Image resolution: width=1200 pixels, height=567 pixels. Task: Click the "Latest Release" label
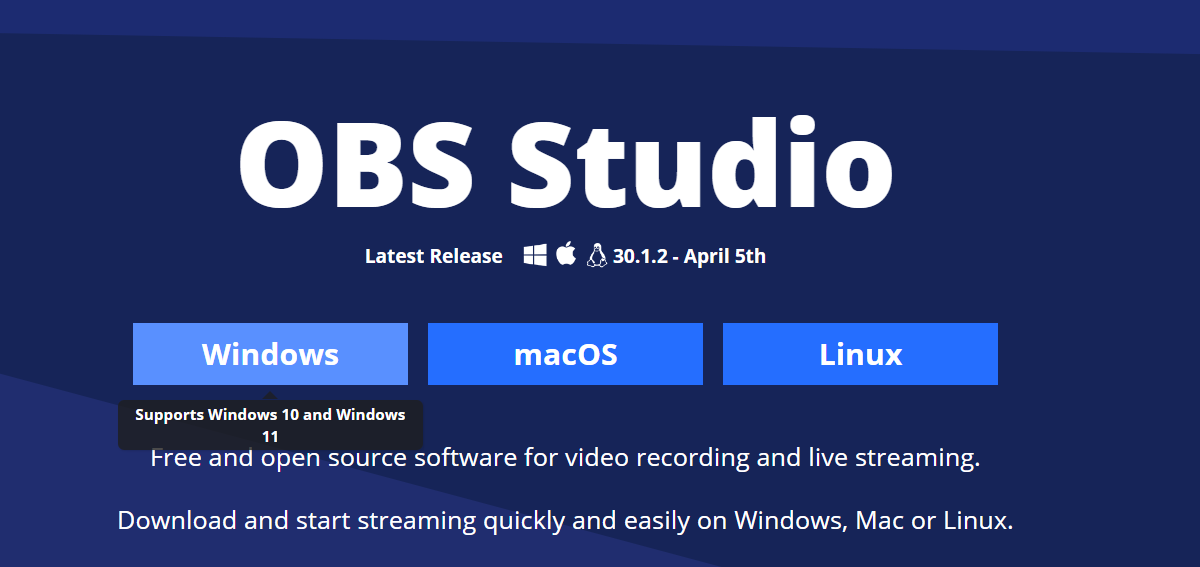point(434,256)
